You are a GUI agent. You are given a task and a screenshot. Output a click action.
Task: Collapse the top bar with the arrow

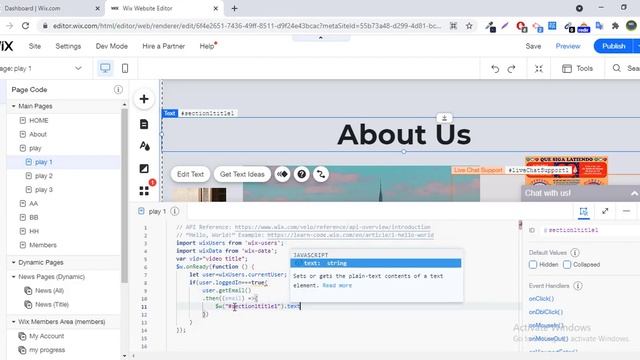click(x=321, y=38)
